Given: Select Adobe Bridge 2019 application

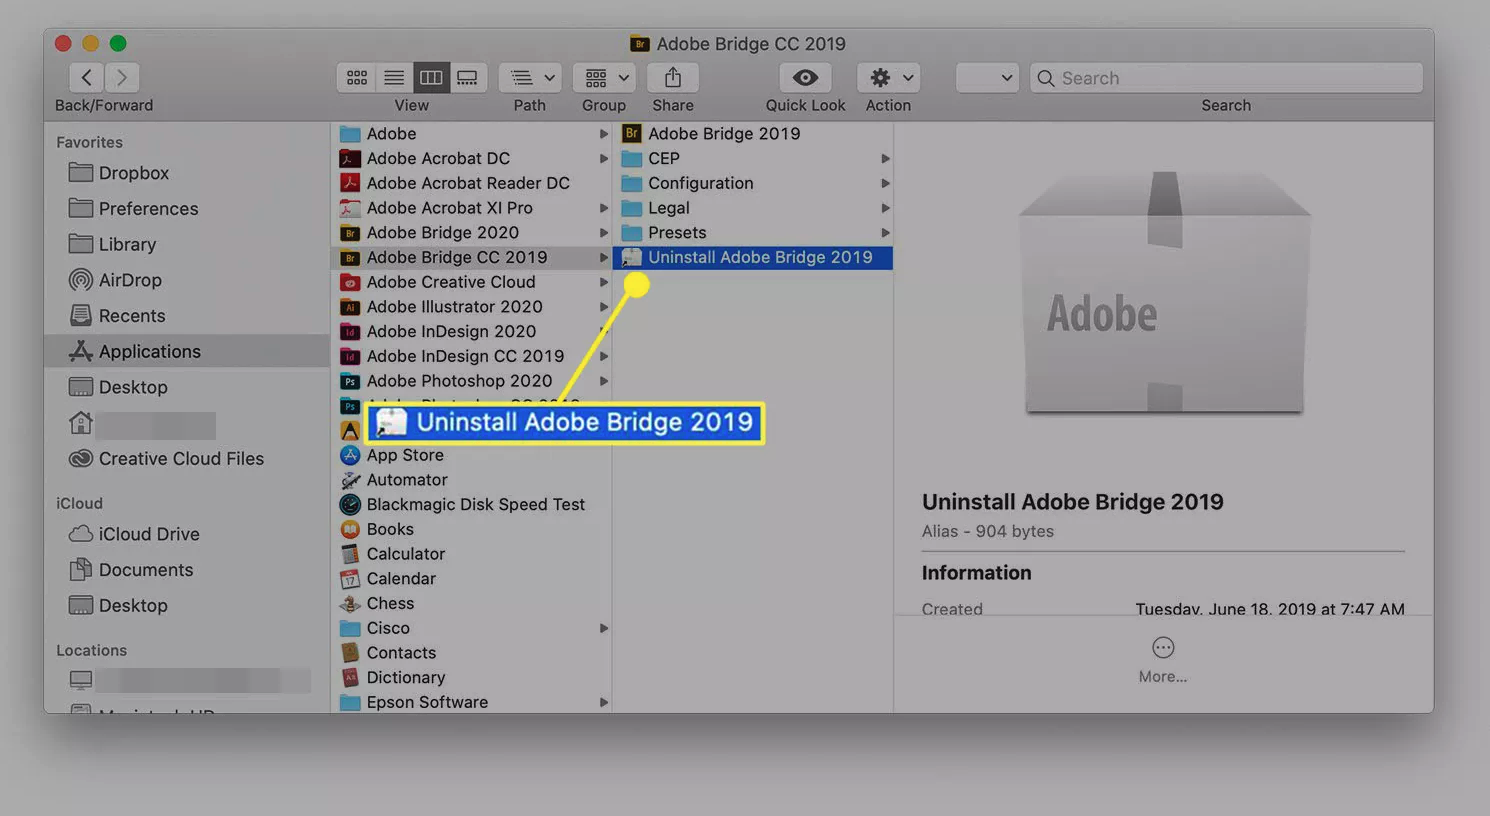Looking at the screenshot, I should pyautogui.click(x=753, y=134).
